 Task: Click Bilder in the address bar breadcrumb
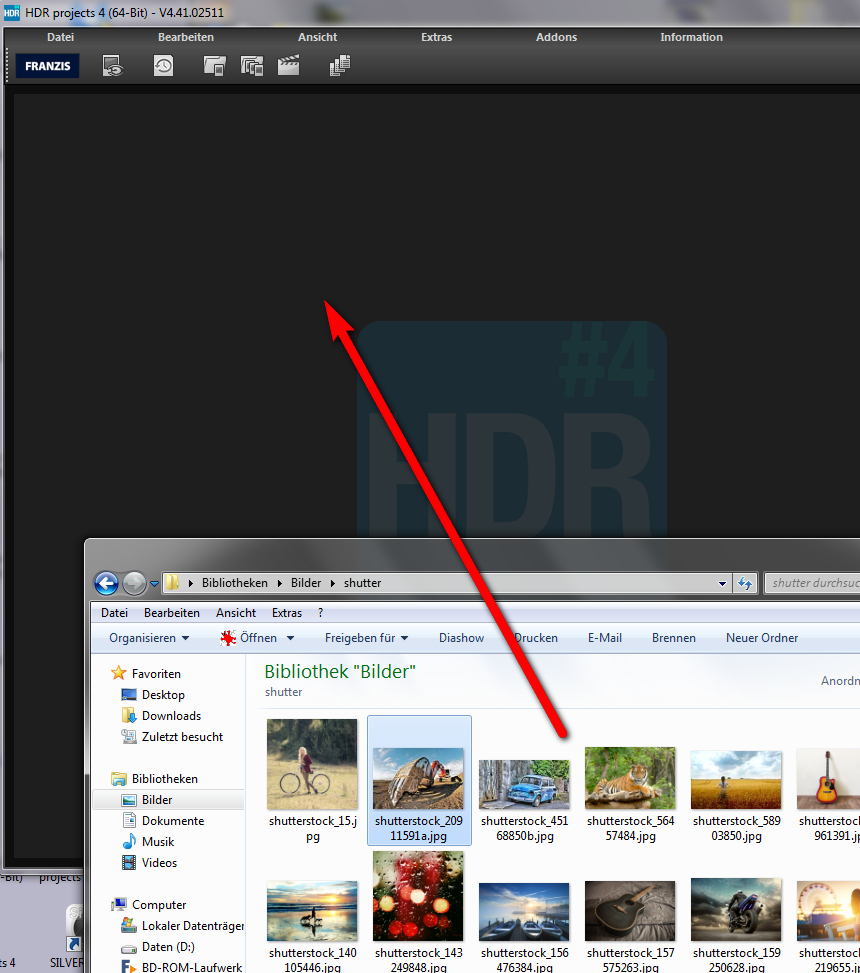pyautogui.click(x=306, y=583)
